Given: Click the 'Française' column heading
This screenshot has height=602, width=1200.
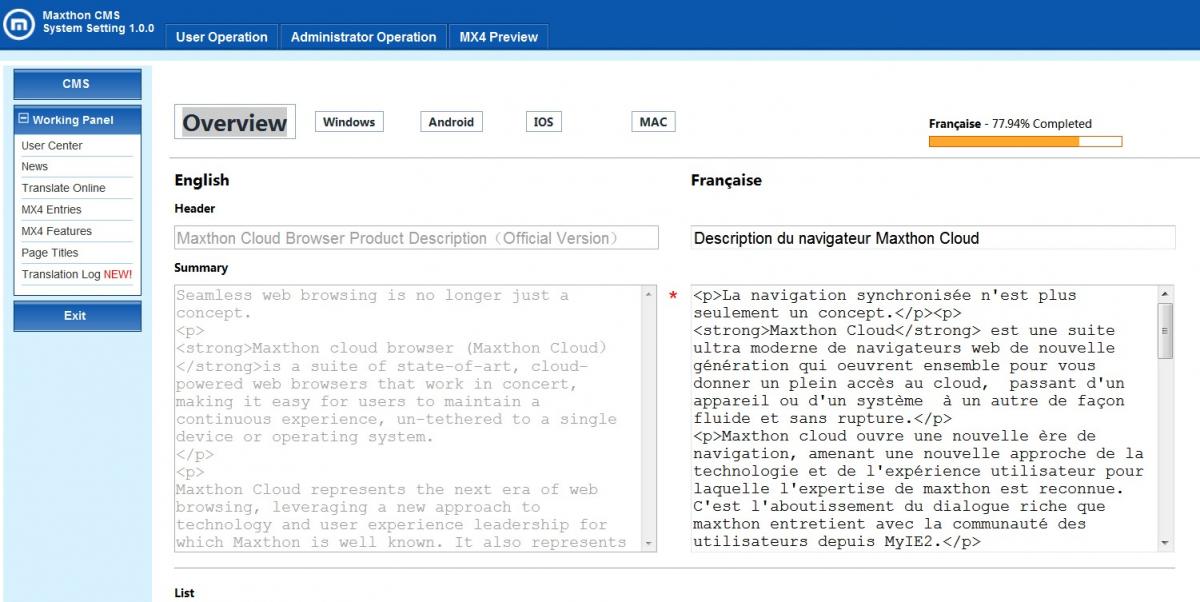Looking at the screenshot, I should [726, 180].
